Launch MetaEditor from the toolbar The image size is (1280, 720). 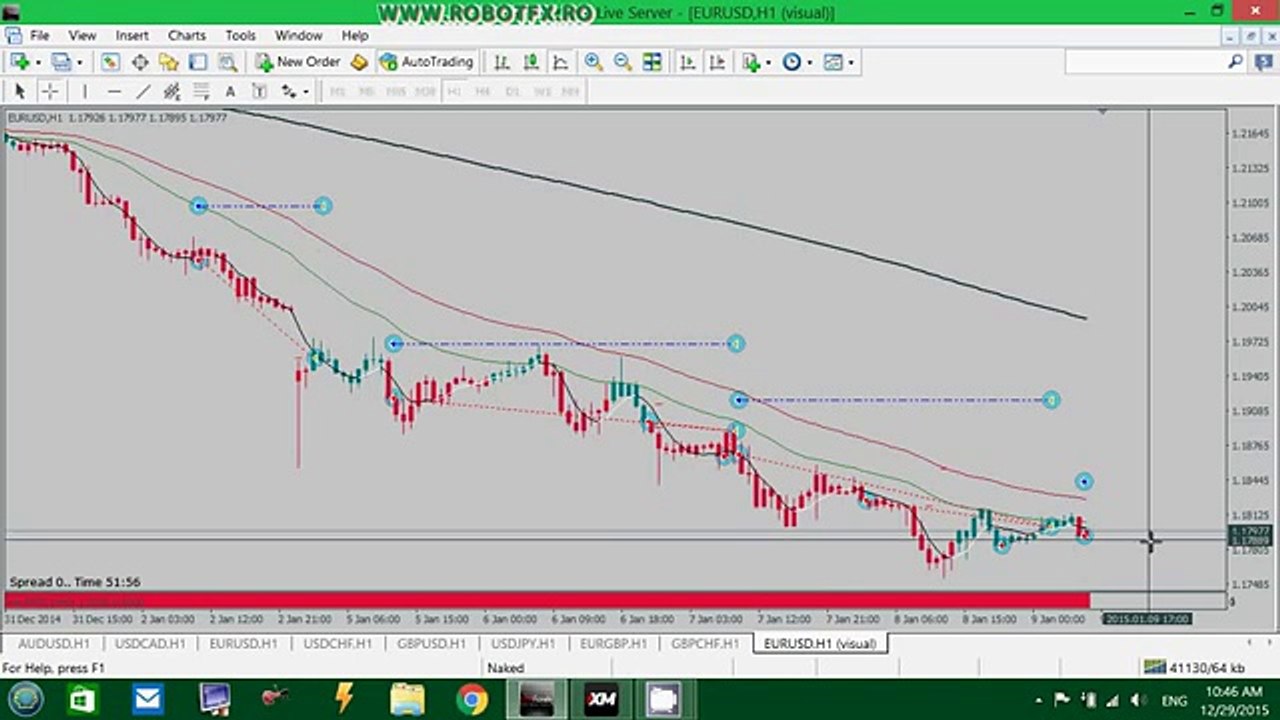pyautogui.click(x=359, y=62)
